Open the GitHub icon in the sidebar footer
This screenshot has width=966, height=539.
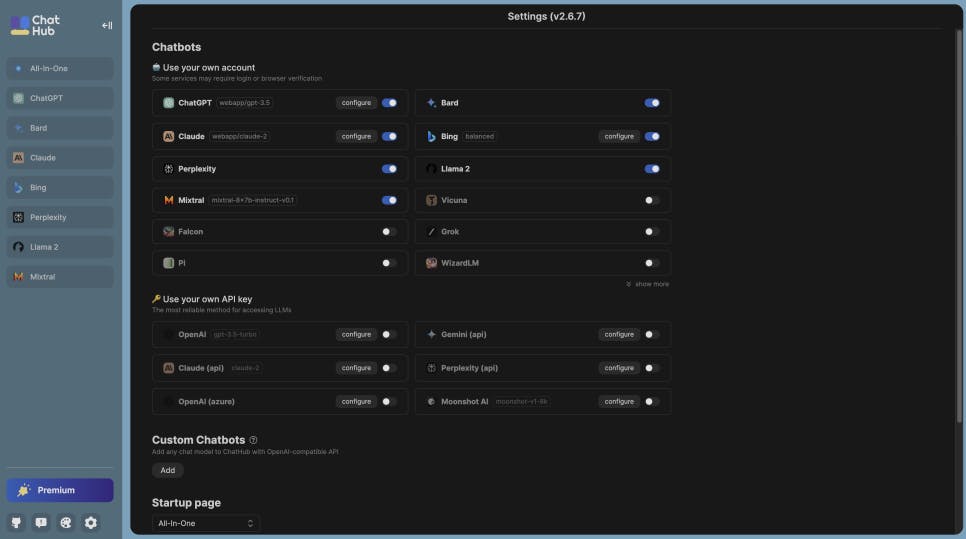[x=16, y=522]
